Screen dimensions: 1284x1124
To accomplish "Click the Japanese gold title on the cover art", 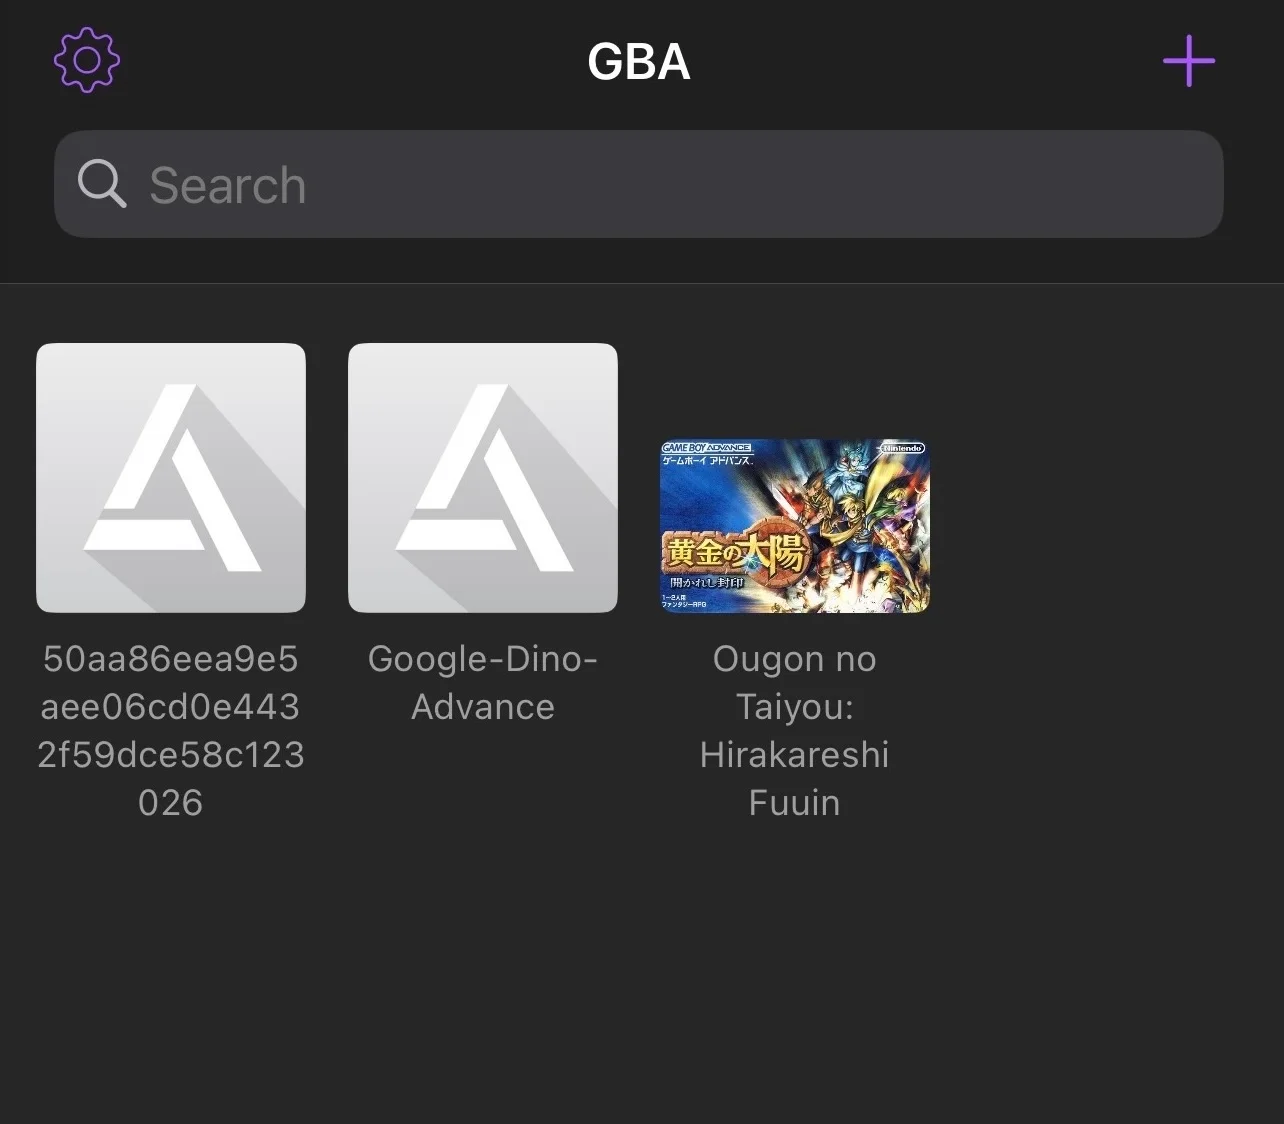I will (x=735, y=552).
